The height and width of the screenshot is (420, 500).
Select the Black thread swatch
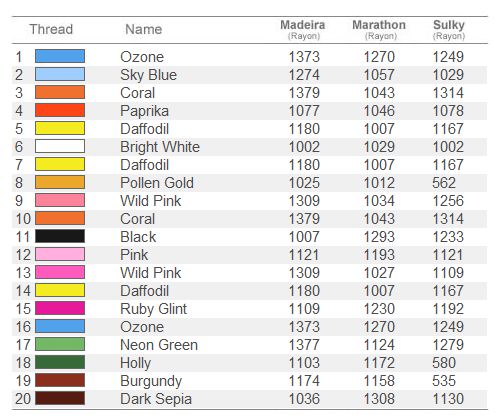[60, 236]
